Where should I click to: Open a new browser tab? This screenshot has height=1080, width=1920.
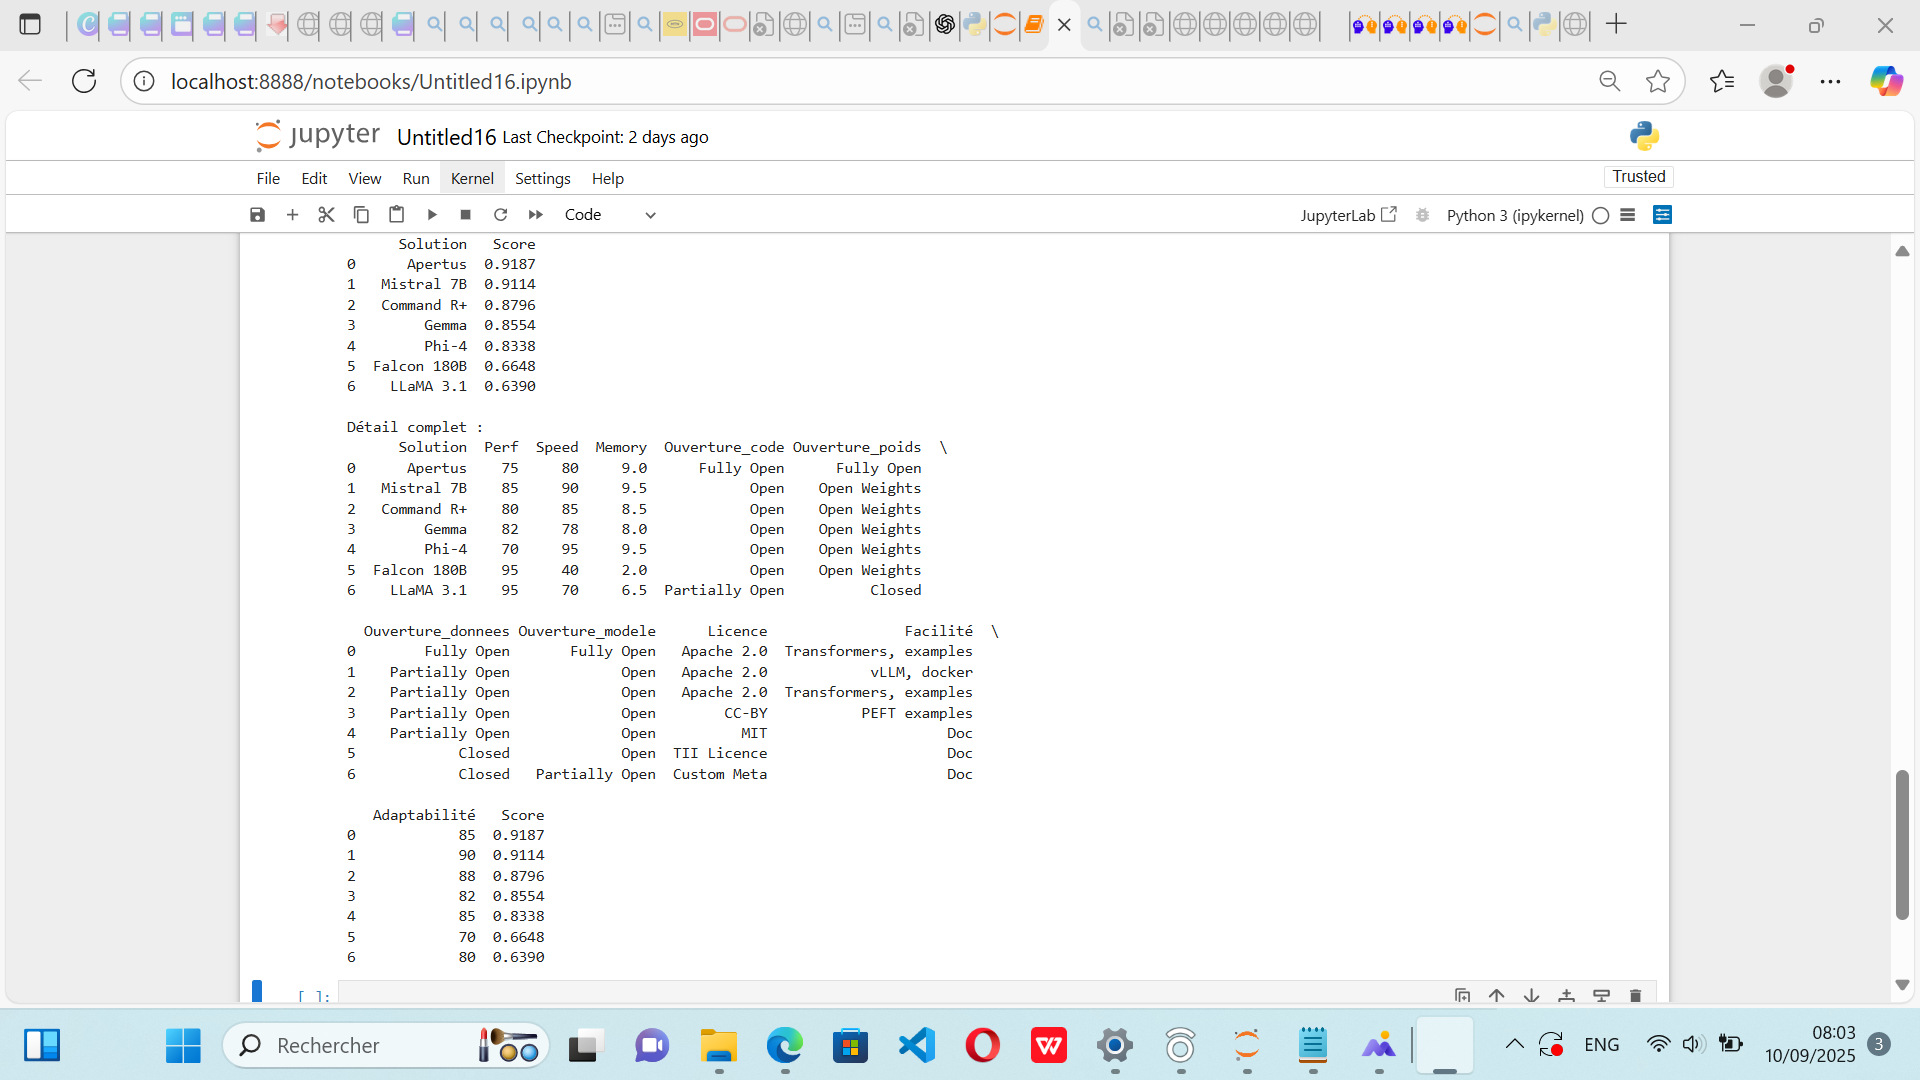(x=1616, y=24)
